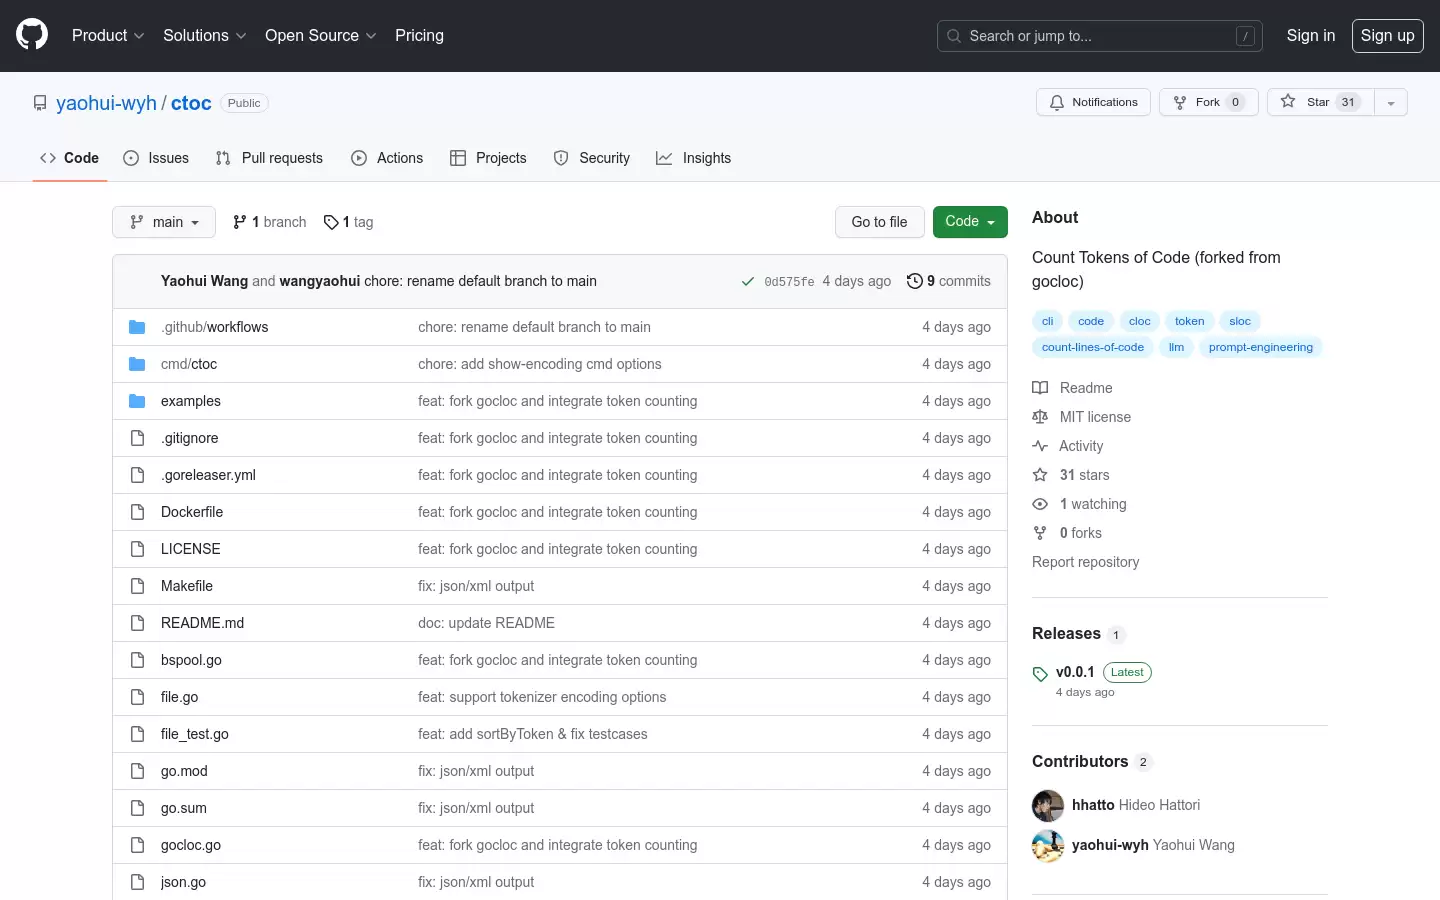1440x900 pixels.
Task: Click the tag icon next to 1 tag
Action: click(x=331, y=222)
